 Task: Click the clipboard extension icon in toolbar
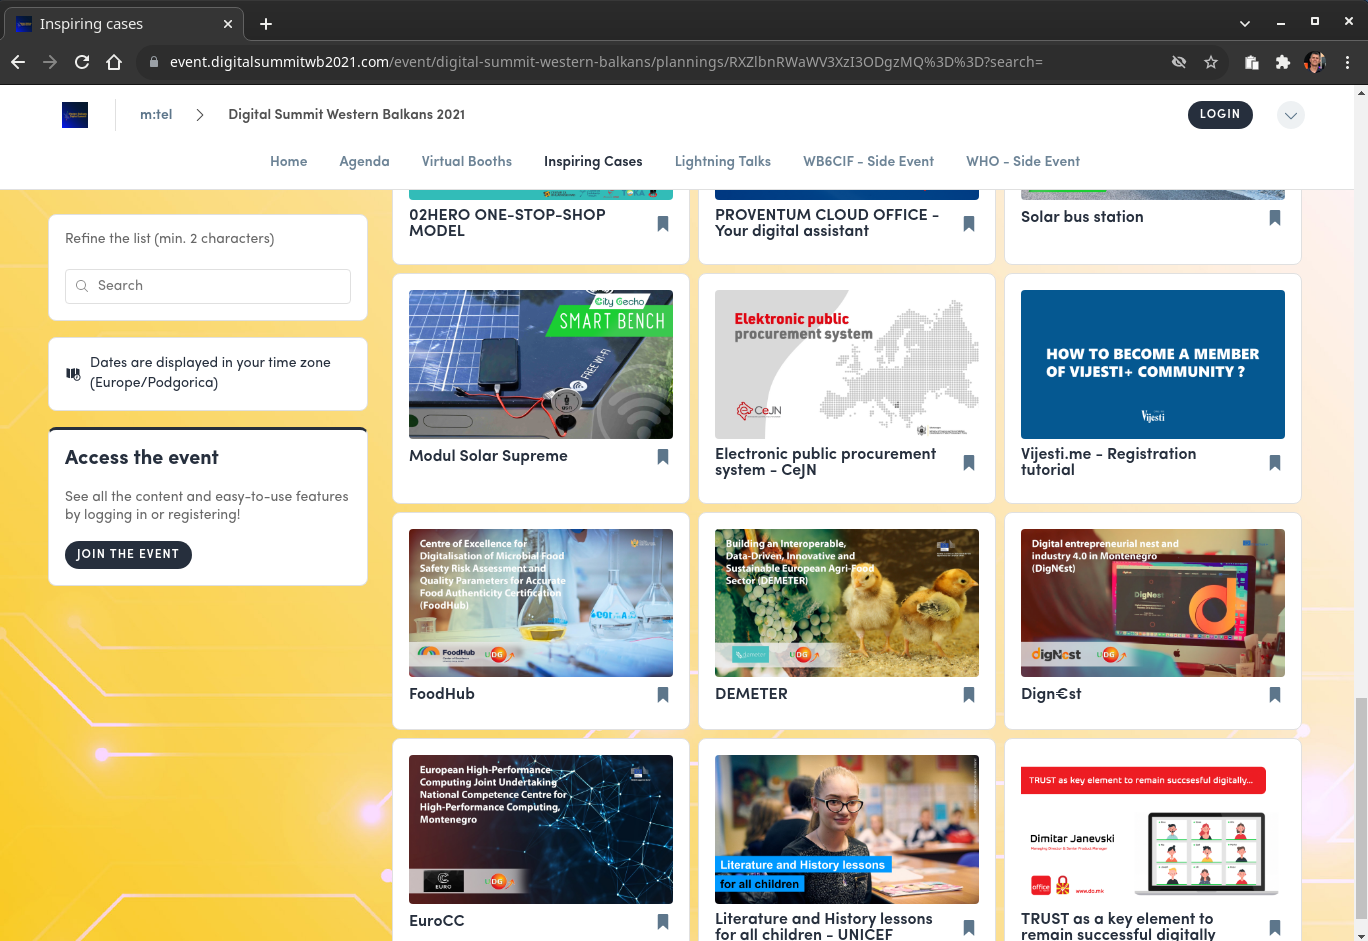click(x=1251, y=62)
